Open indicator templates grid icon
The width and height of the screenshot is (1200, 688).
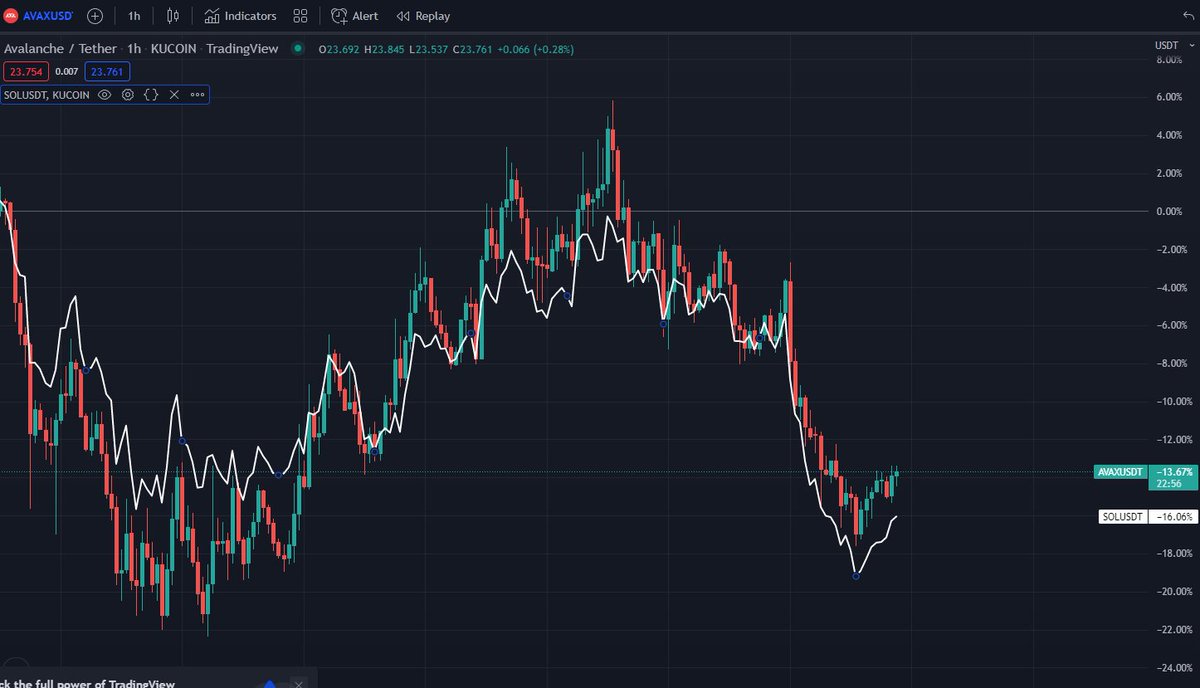click(x=300, y=16)
